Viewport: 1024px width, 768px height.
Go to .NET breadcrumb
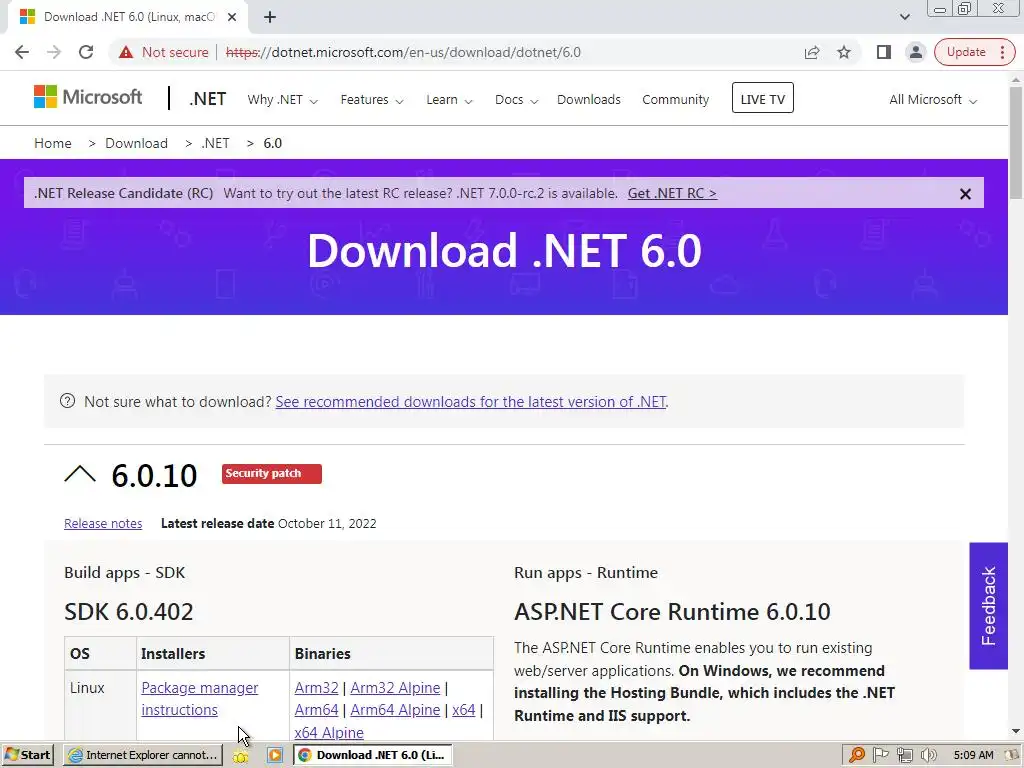216,143
